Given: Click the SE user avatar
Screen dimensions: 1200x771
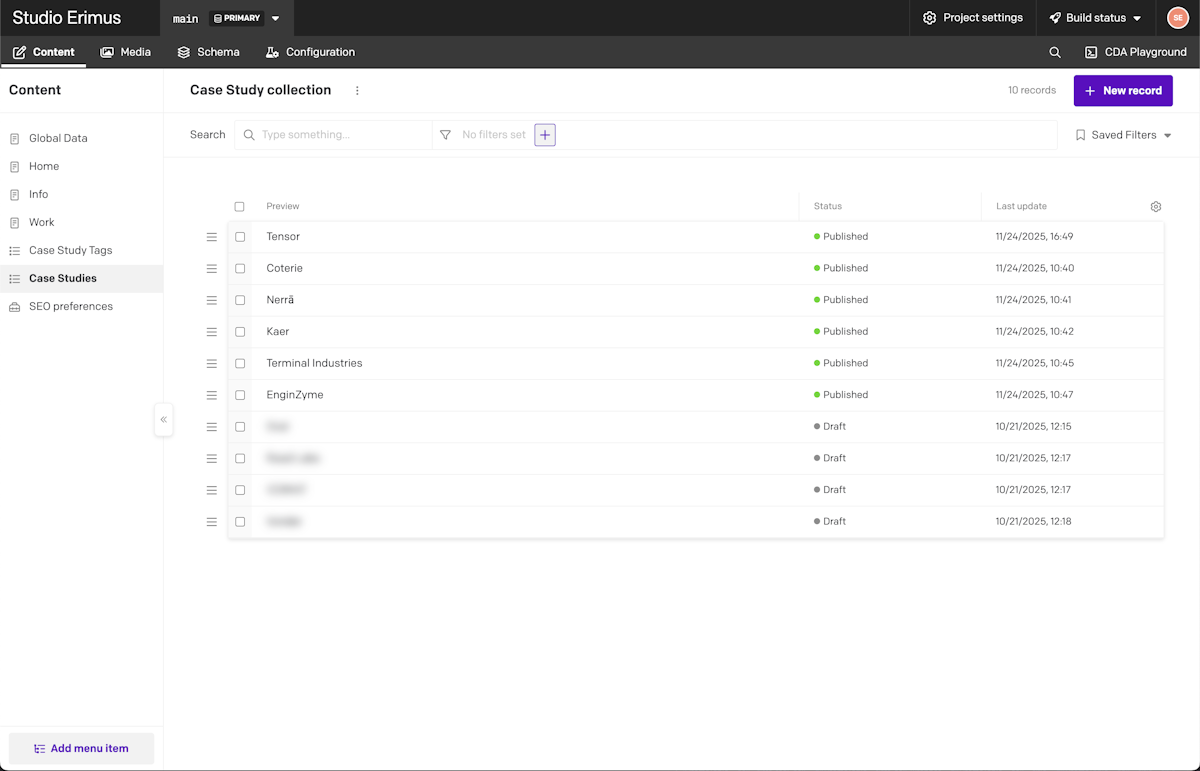Looking at the screenshot, I should (x=1177, y=18).
